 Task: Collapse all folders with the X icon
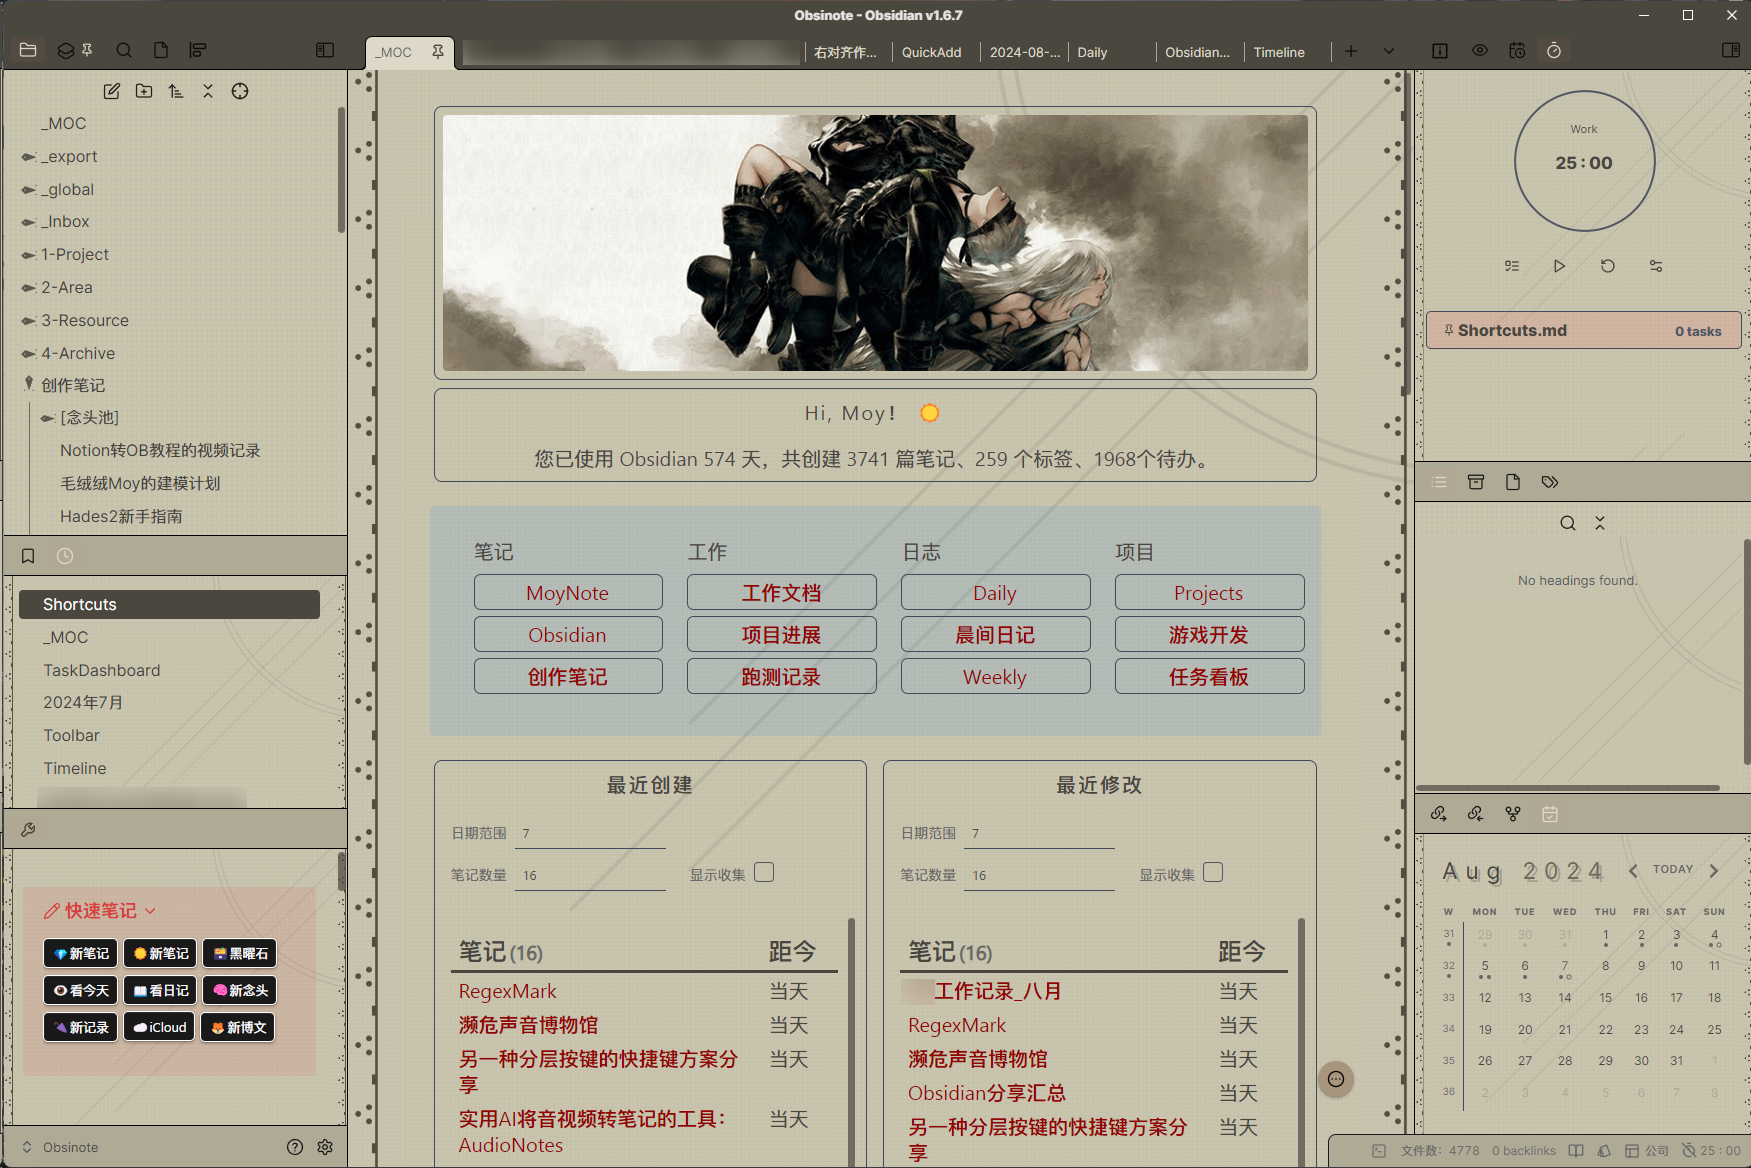click(x=208, y=91)
